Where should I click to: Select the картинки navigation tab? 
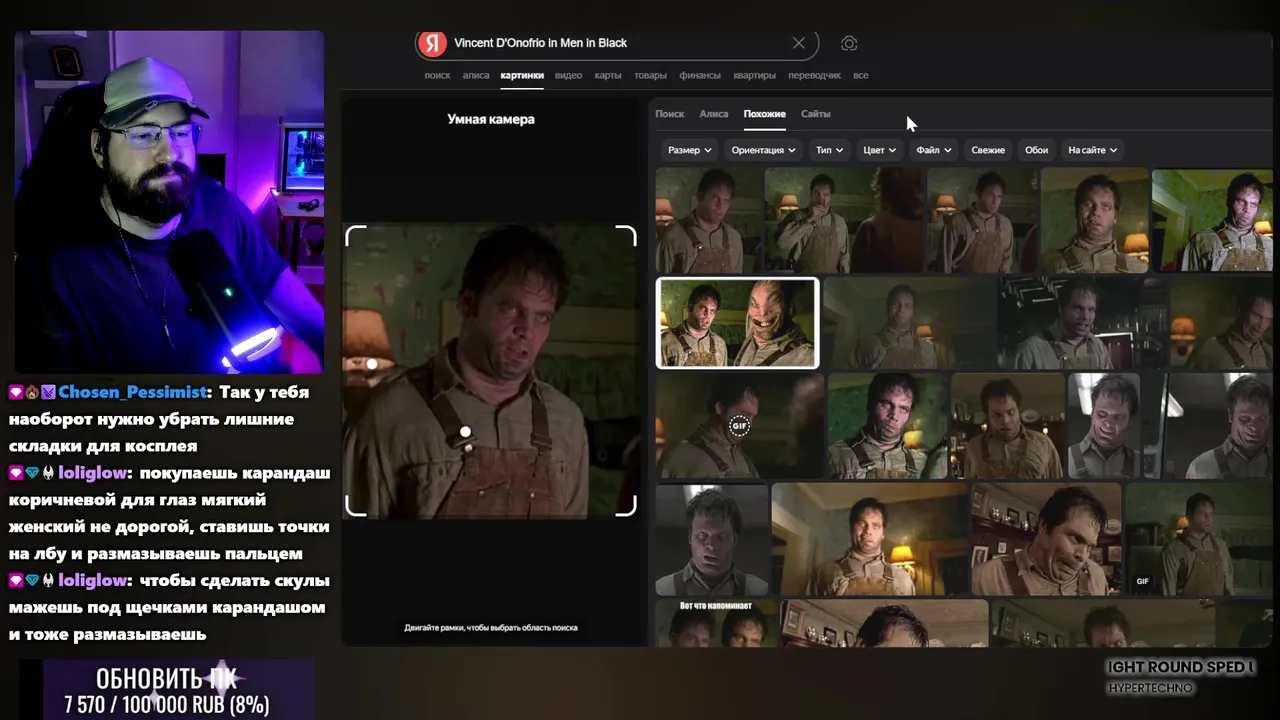(x=522, y=75)
